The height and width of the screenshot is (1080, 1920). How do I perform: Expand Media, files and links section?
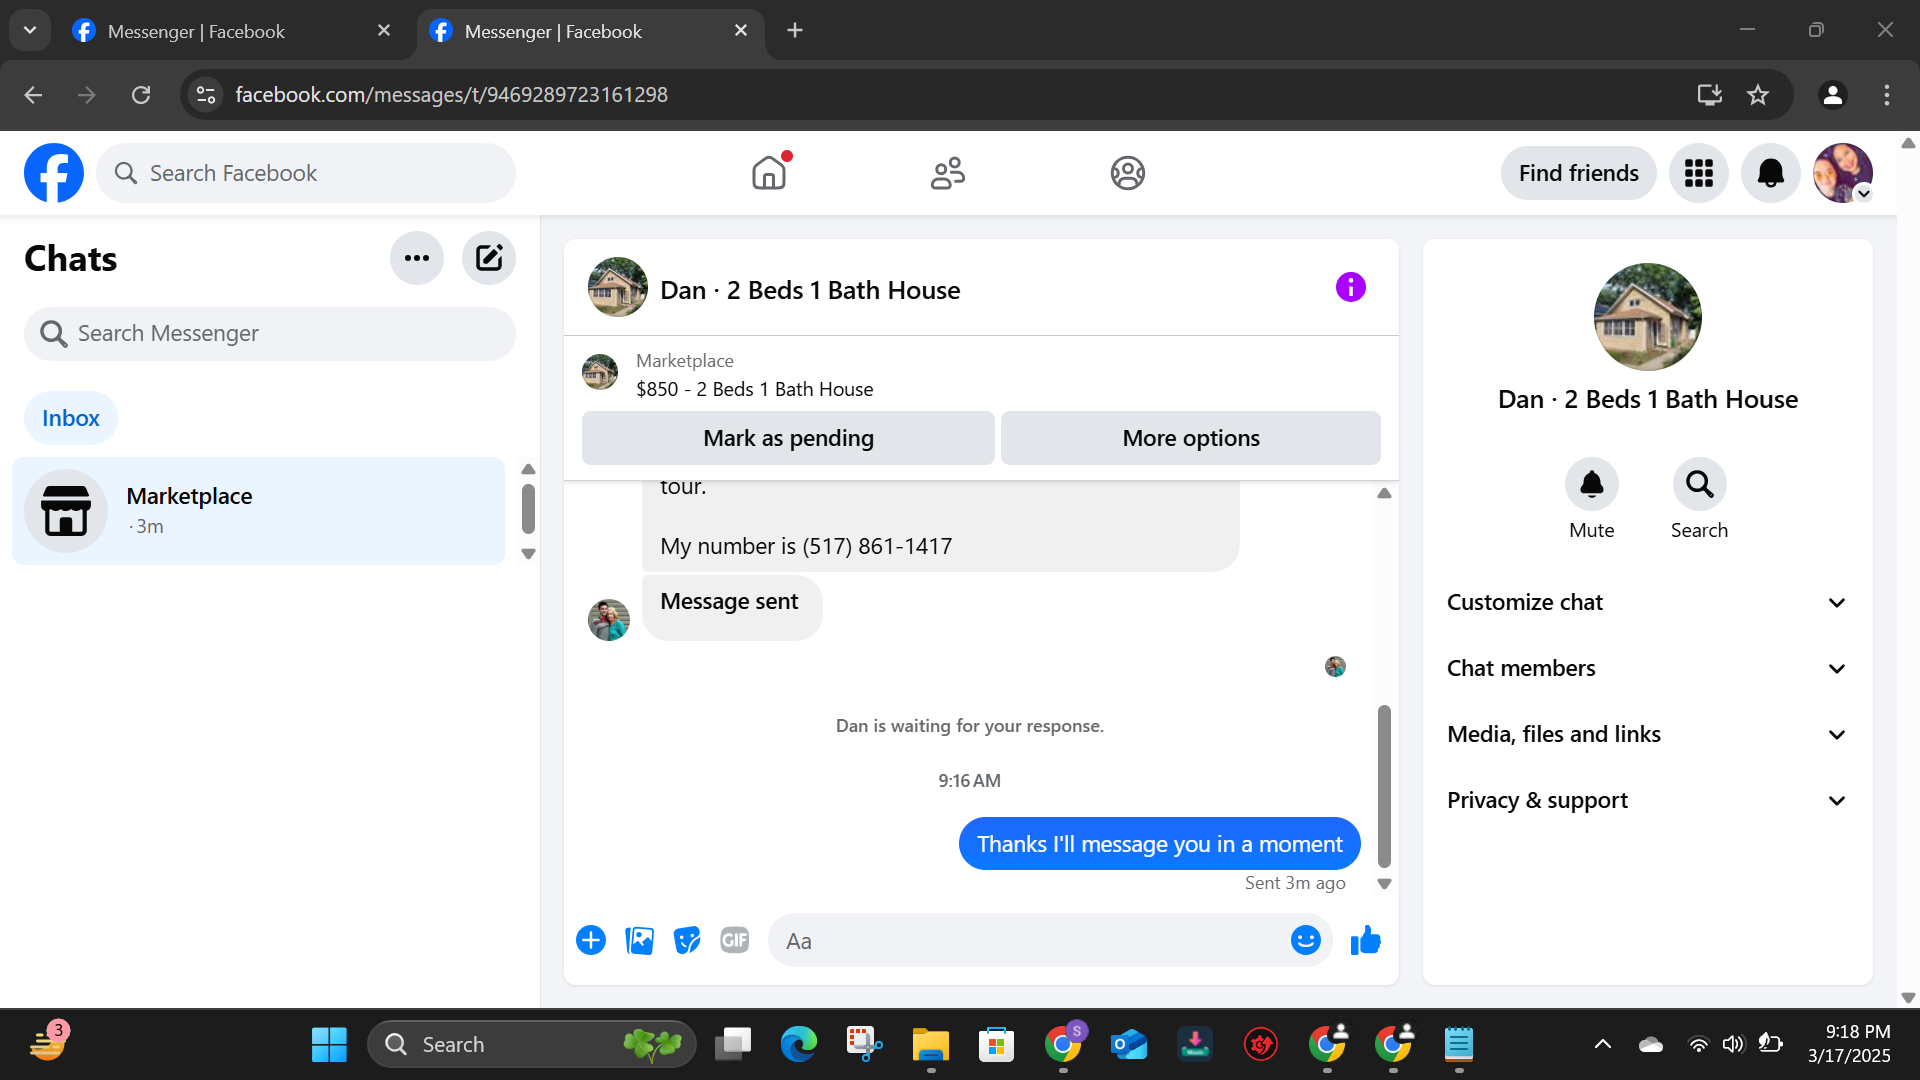coord(1647,735)
